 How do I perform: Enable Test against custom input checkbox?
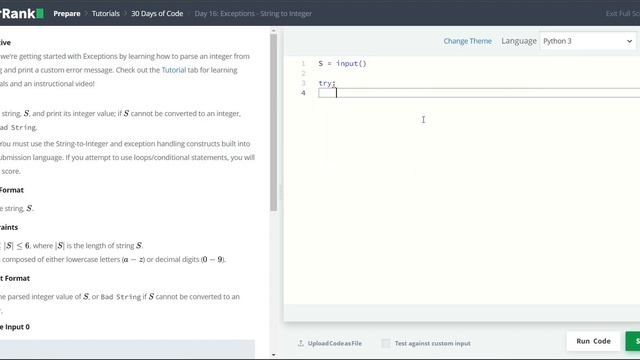[385, 343]
